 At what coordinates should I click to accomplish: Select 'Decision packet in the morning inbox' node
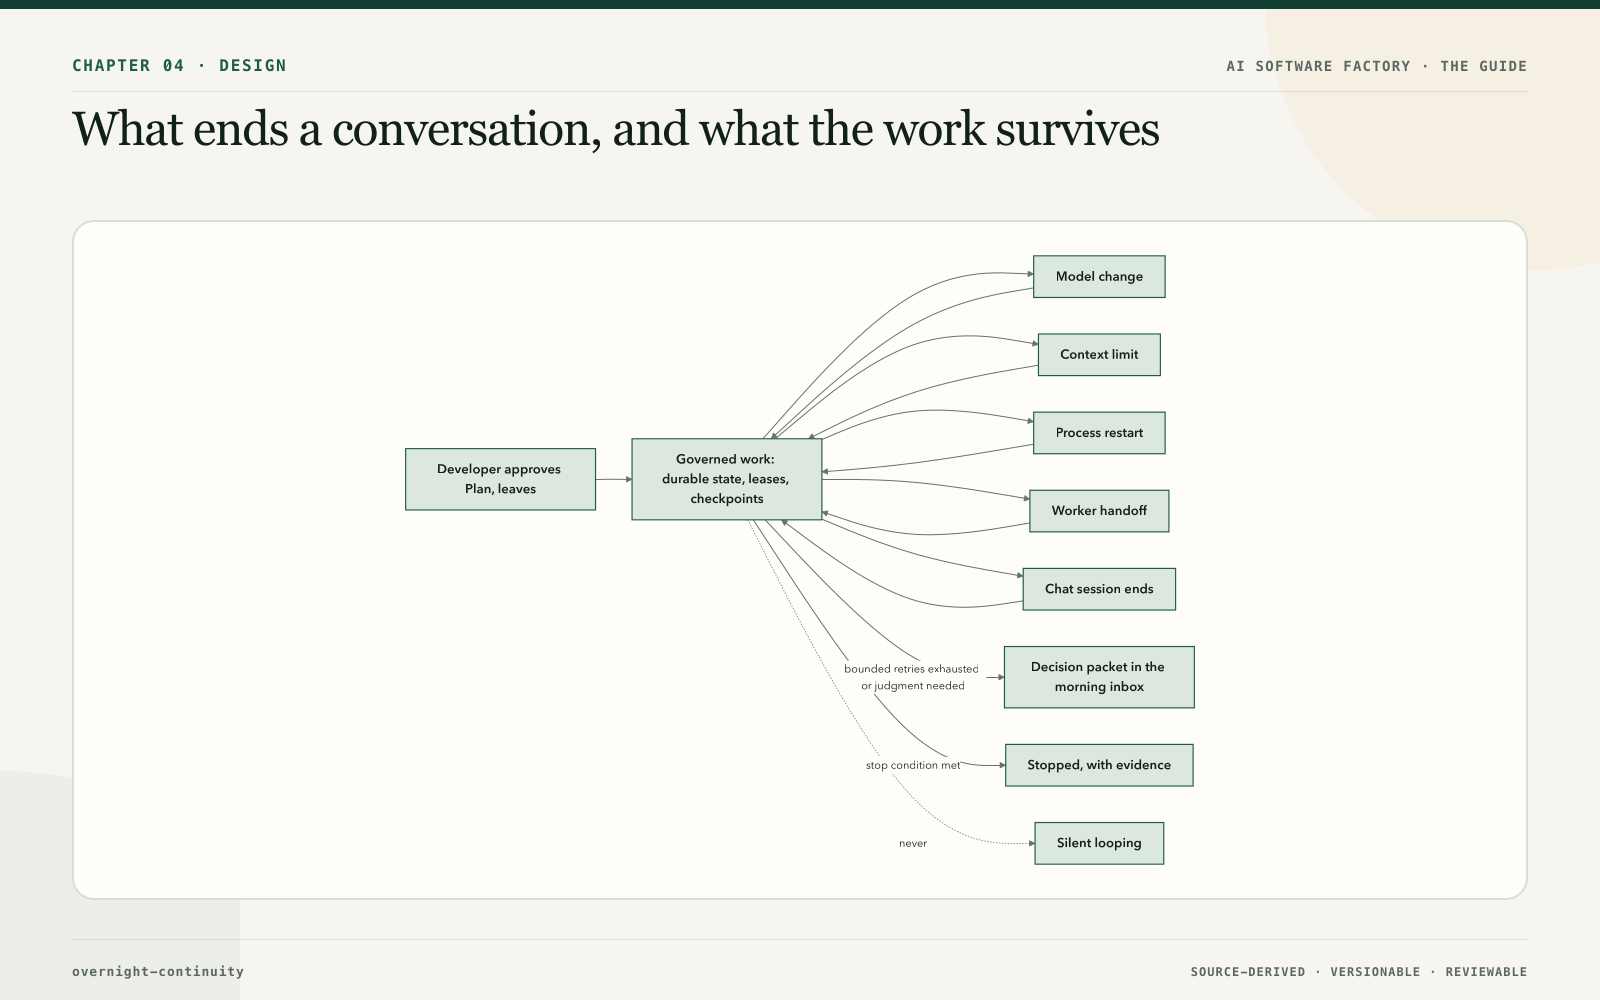pos(1099,677)
